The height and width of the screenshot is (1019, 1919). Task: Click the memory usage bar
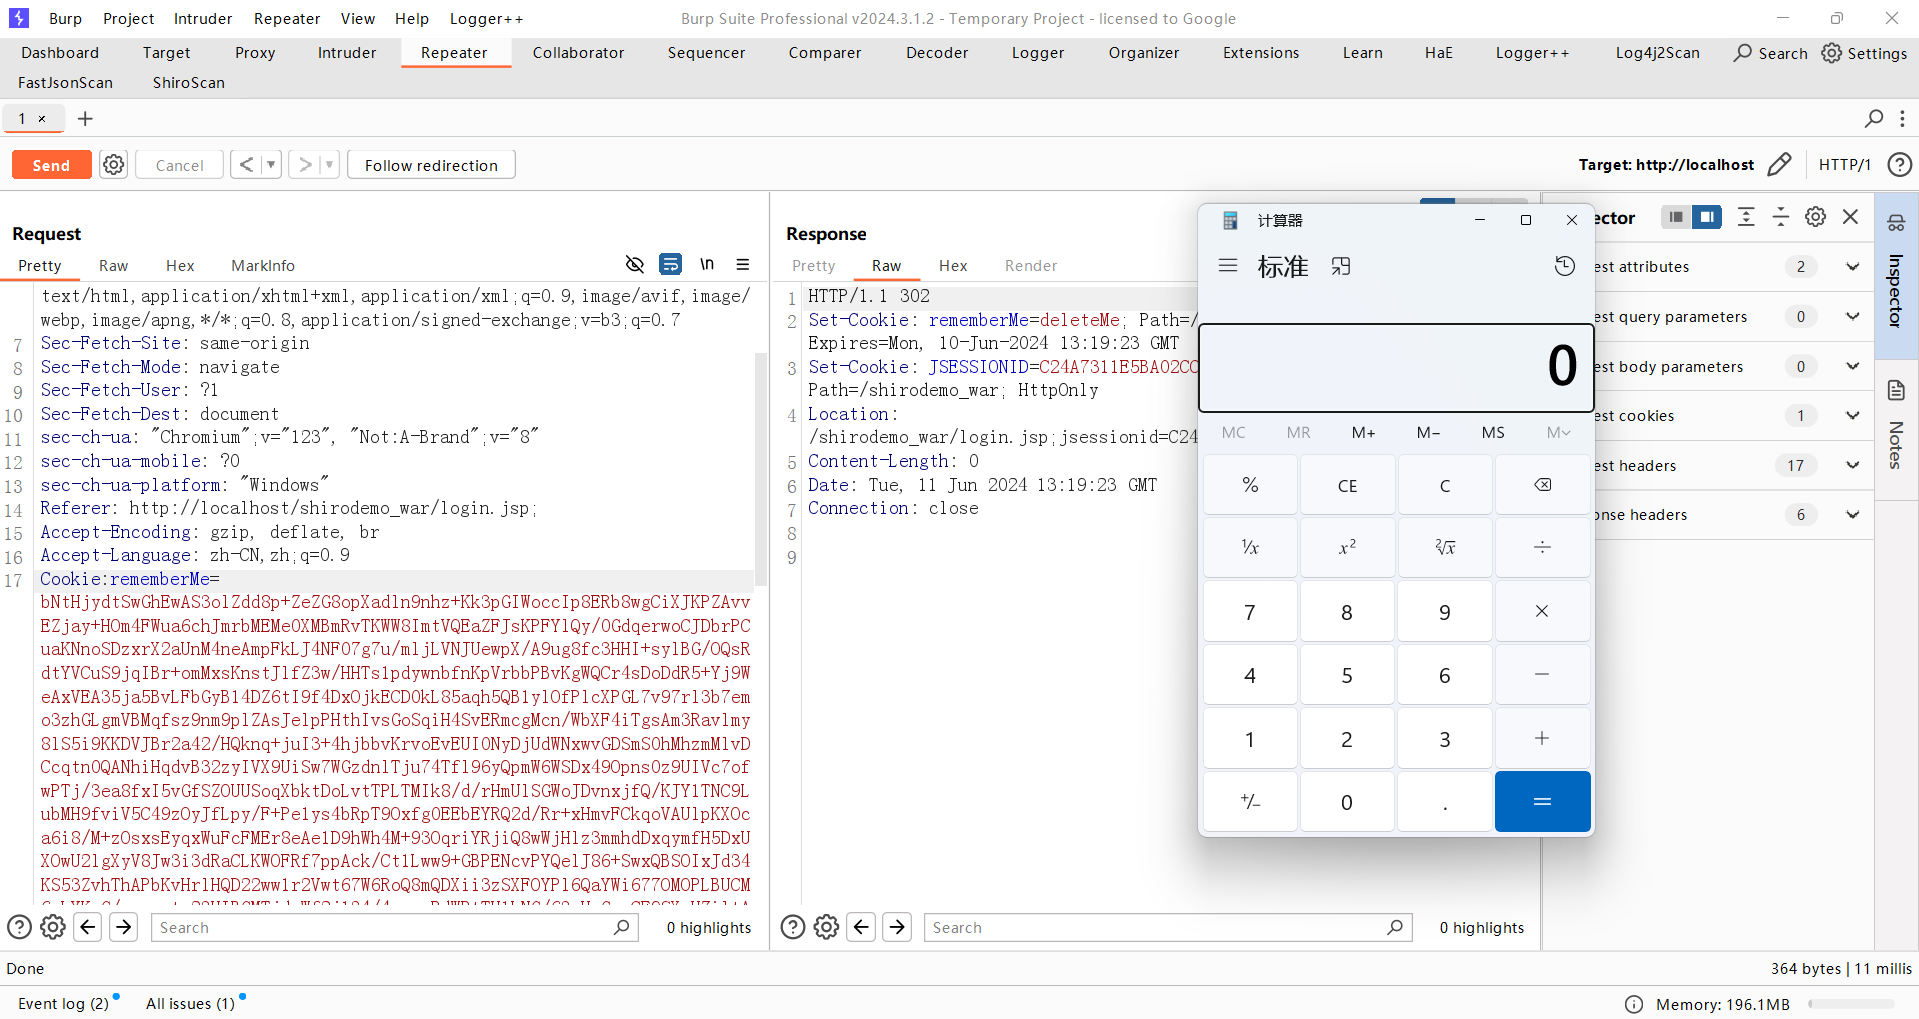click(1851, 1004)
